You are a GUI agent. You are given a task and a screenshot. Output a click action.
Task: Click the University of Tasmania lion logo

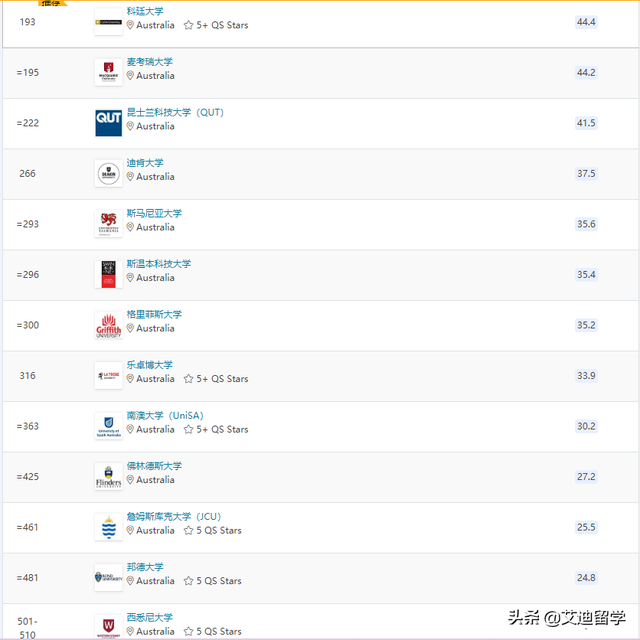point(109,224)
